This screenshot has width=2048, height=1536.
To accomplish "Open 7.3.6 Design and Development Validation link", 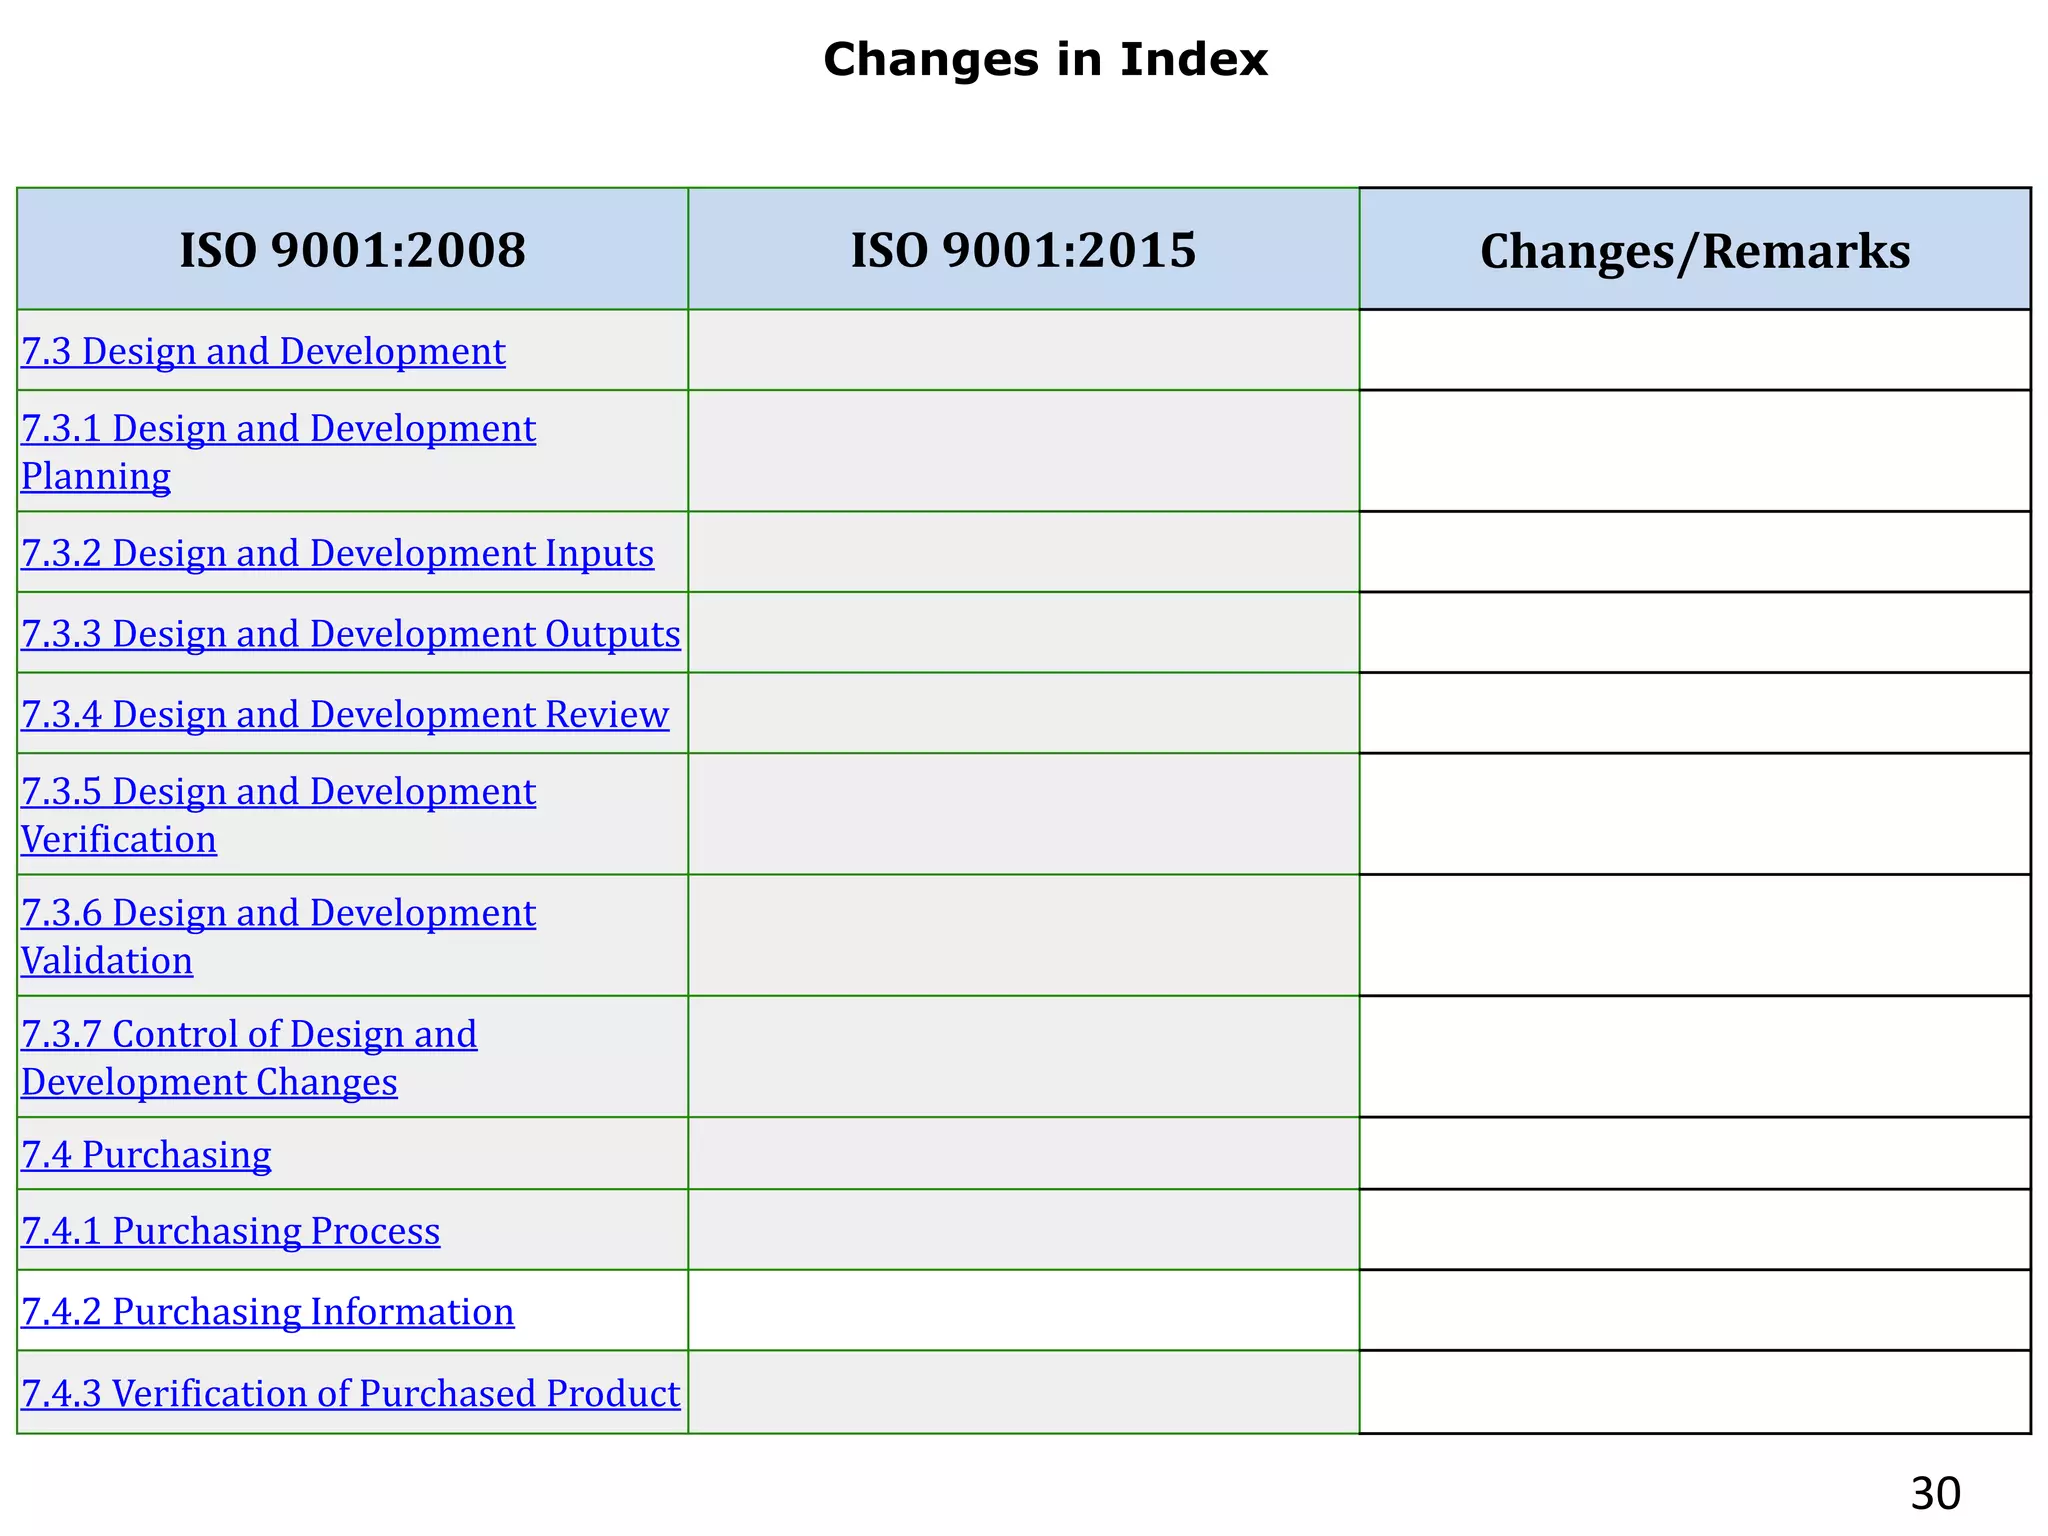I will [x=278, y=913].
